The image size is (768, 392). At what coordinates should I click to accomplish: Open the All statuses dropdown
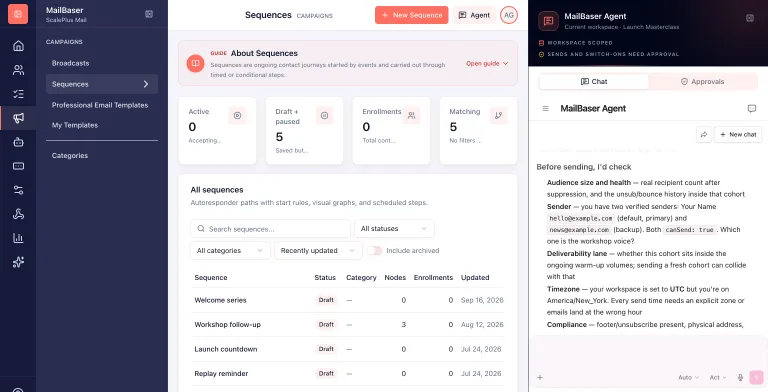[x=394, y=228]
